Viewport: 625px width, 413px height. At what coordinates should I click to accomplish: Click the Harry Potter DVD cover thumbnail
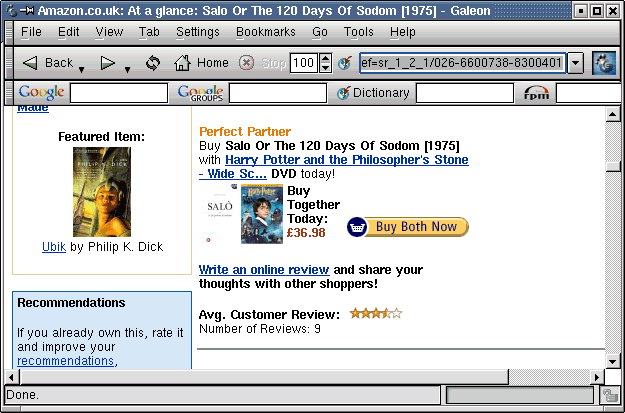[x=262, y=214]
